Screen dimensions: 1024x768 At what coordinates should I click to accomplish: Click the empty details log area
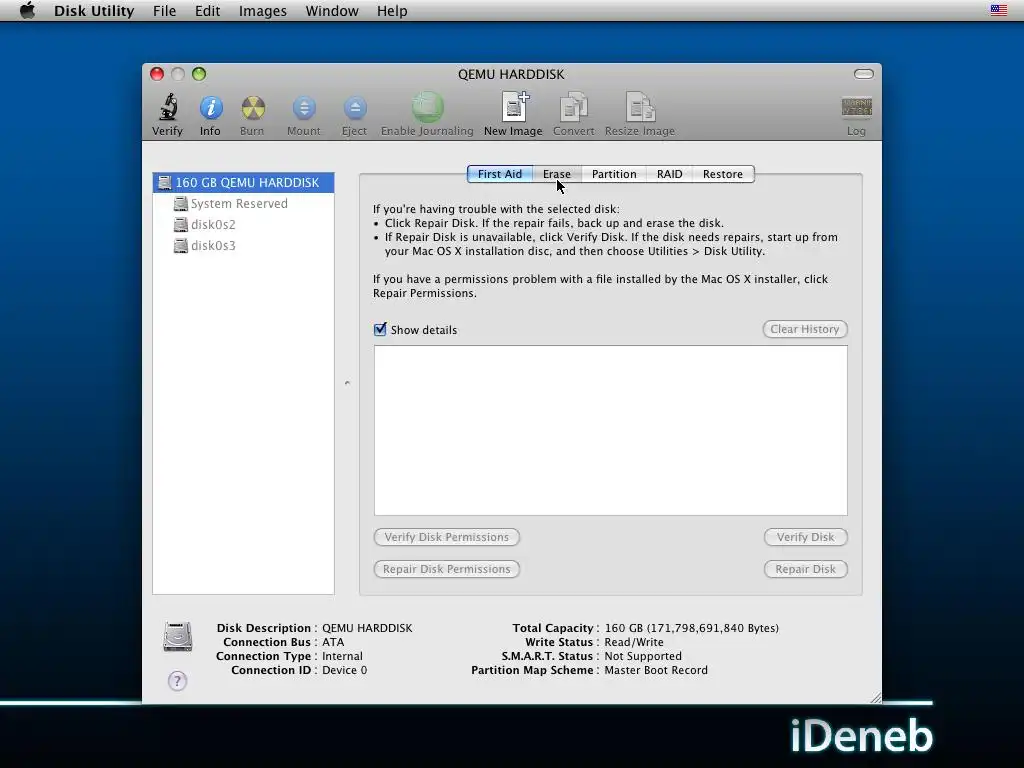pos(611,430)
